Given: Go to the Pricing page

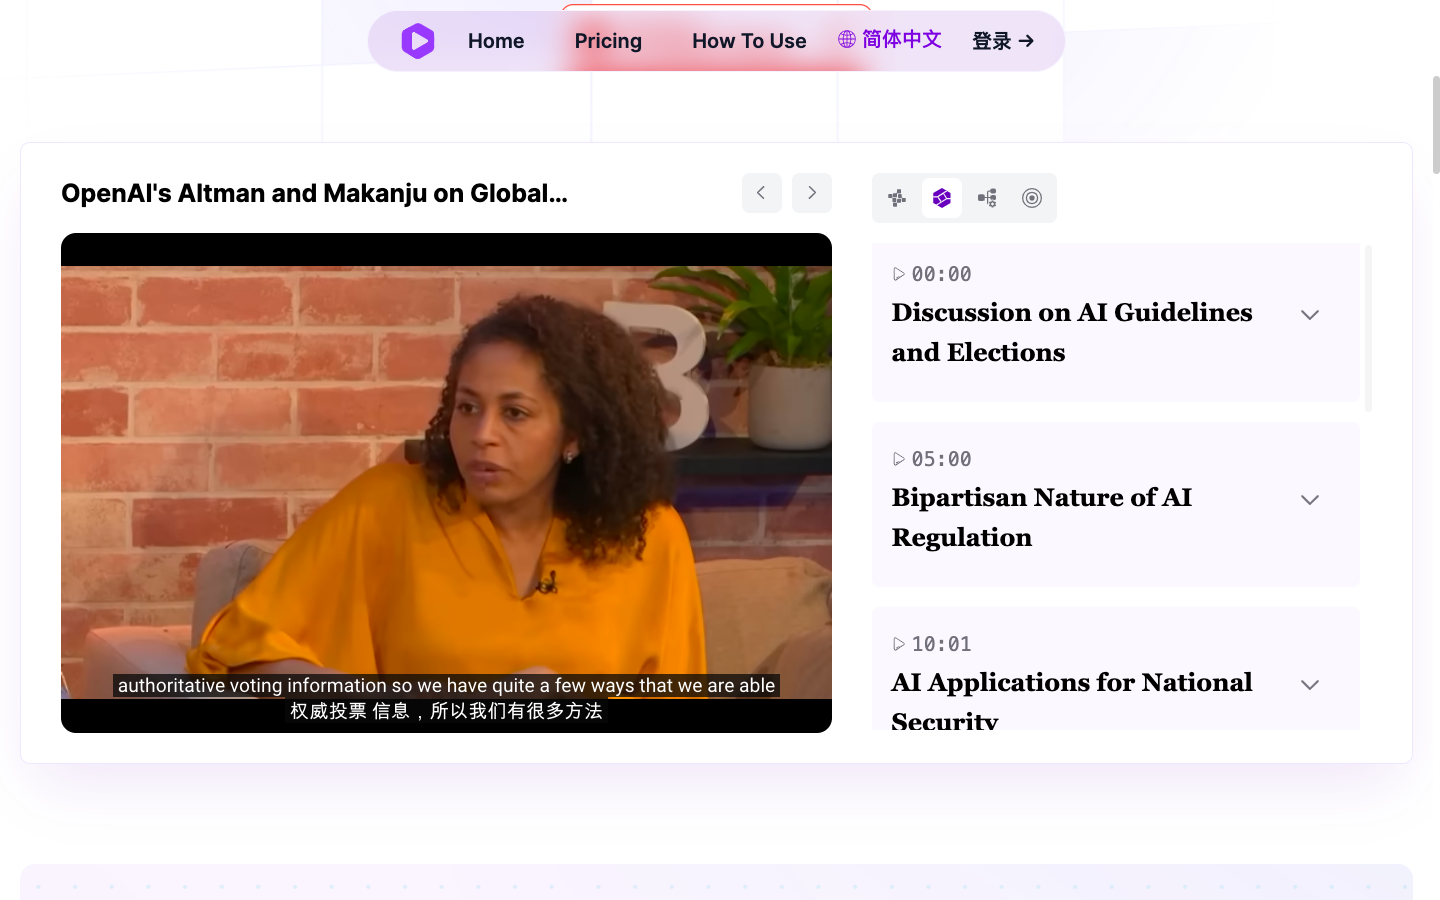Looking at the screenshot, I should [x=608, y=41].
